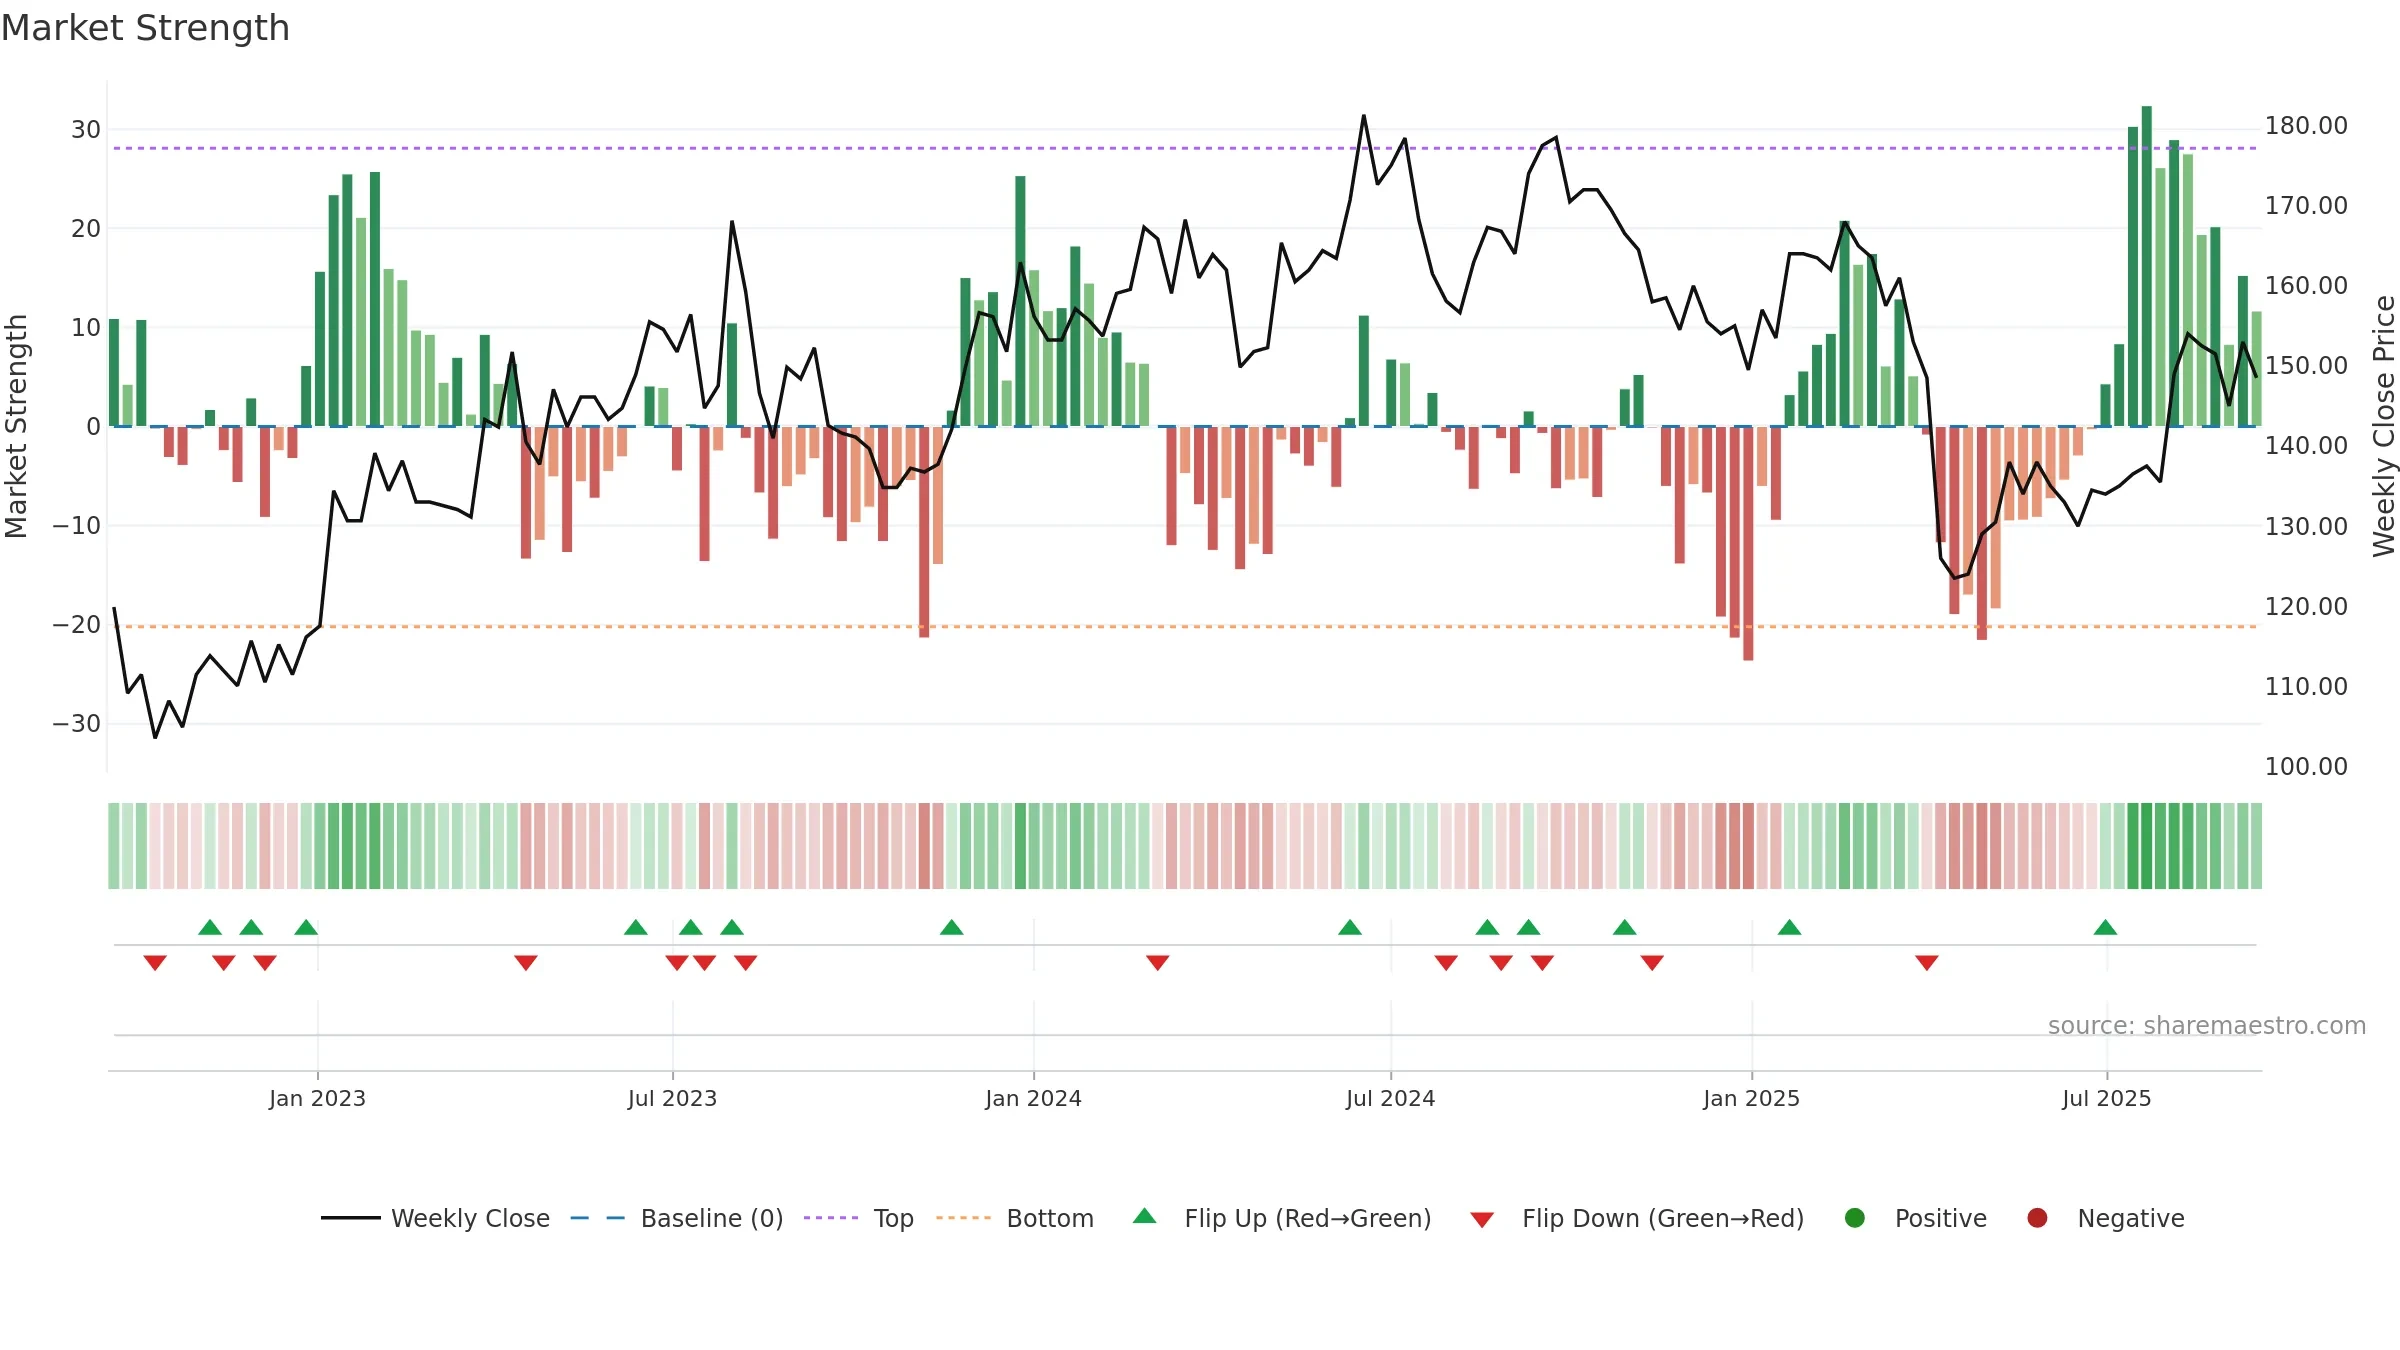
Task: Click the Flip Up marker just after Jan 2025
Action: [1790, 927]
